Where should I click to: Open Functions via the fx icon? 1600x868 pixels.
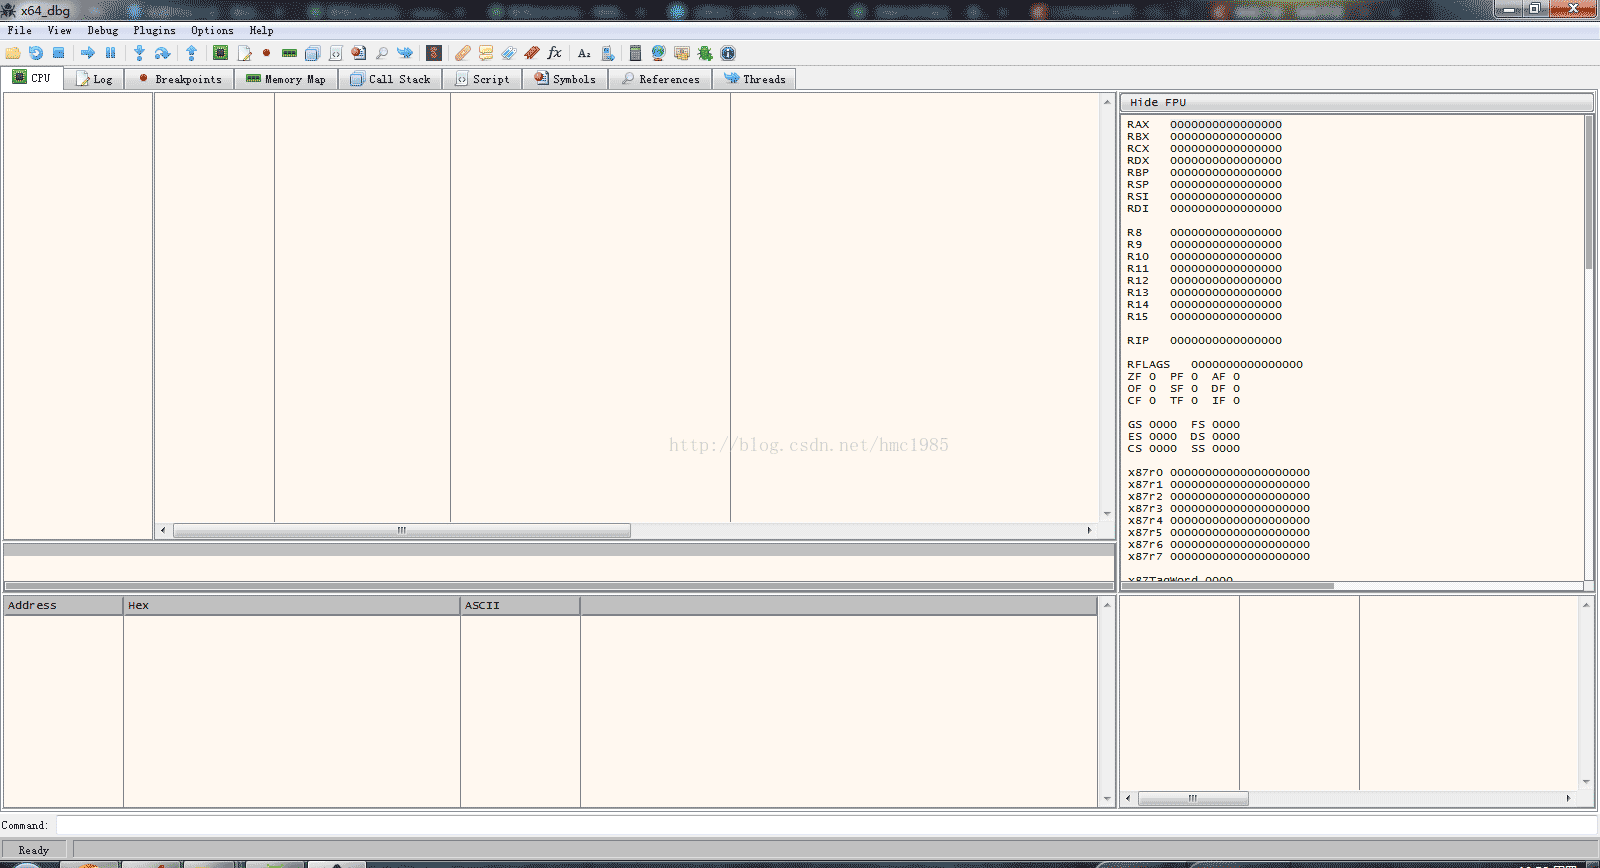[x=555, y=53]
